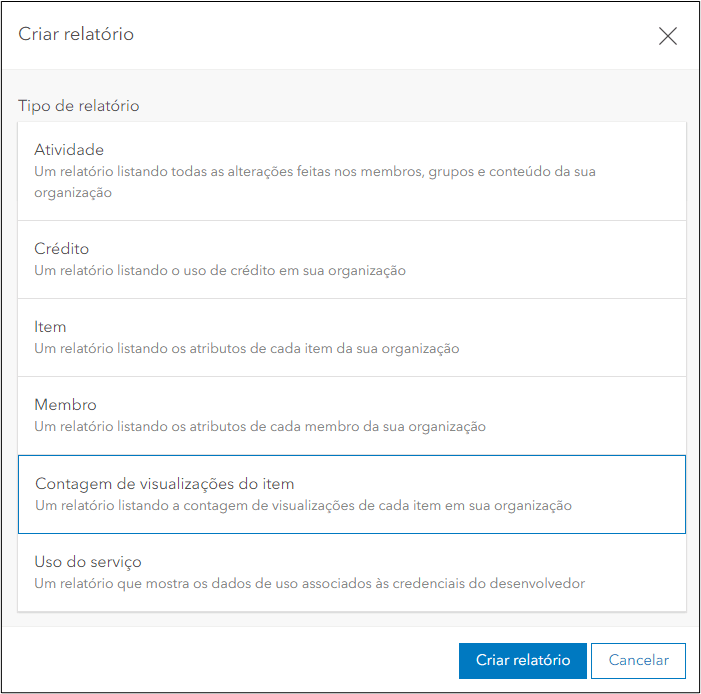The image size is (701, 694).
Task: Click the Tipo de relatório label
Action: pos(78,106)
